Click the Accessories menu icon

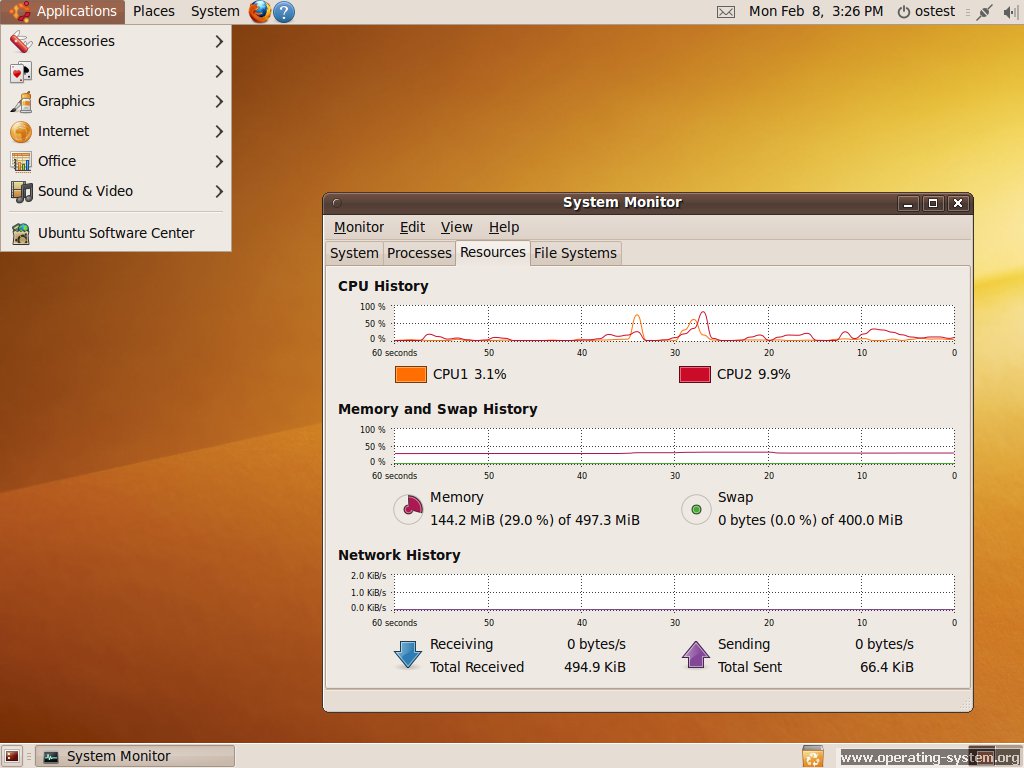click(21, 42)
